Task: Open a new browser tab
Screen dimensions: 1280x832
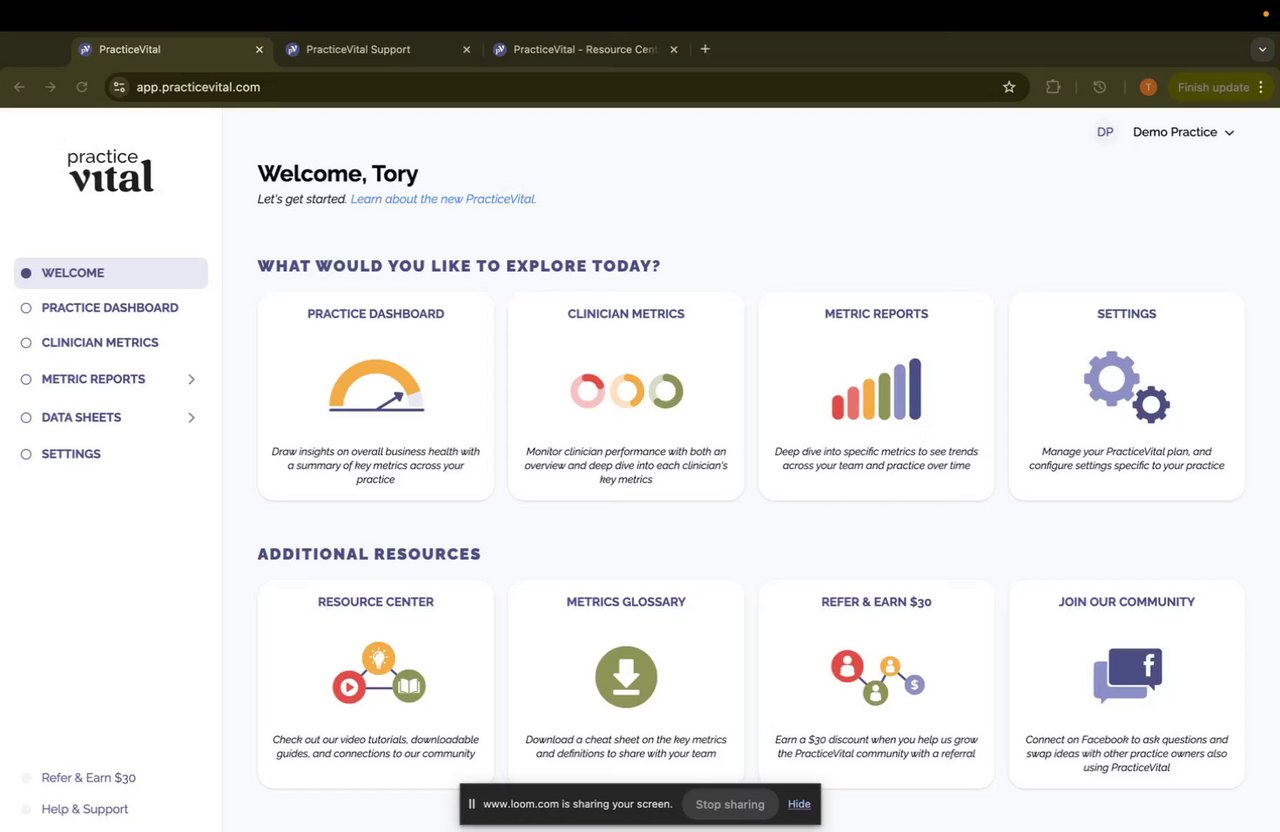Action: point(705,49)
